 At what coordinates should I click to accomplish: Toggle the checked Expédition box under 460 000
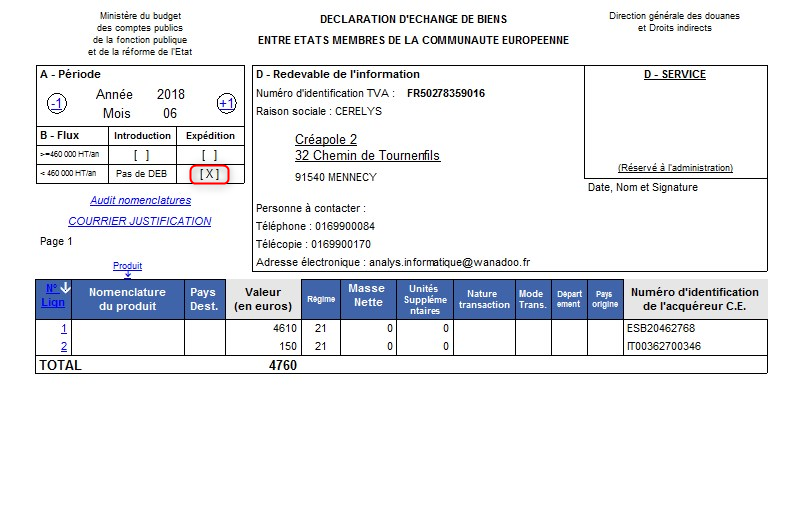(x=210, y=174)
